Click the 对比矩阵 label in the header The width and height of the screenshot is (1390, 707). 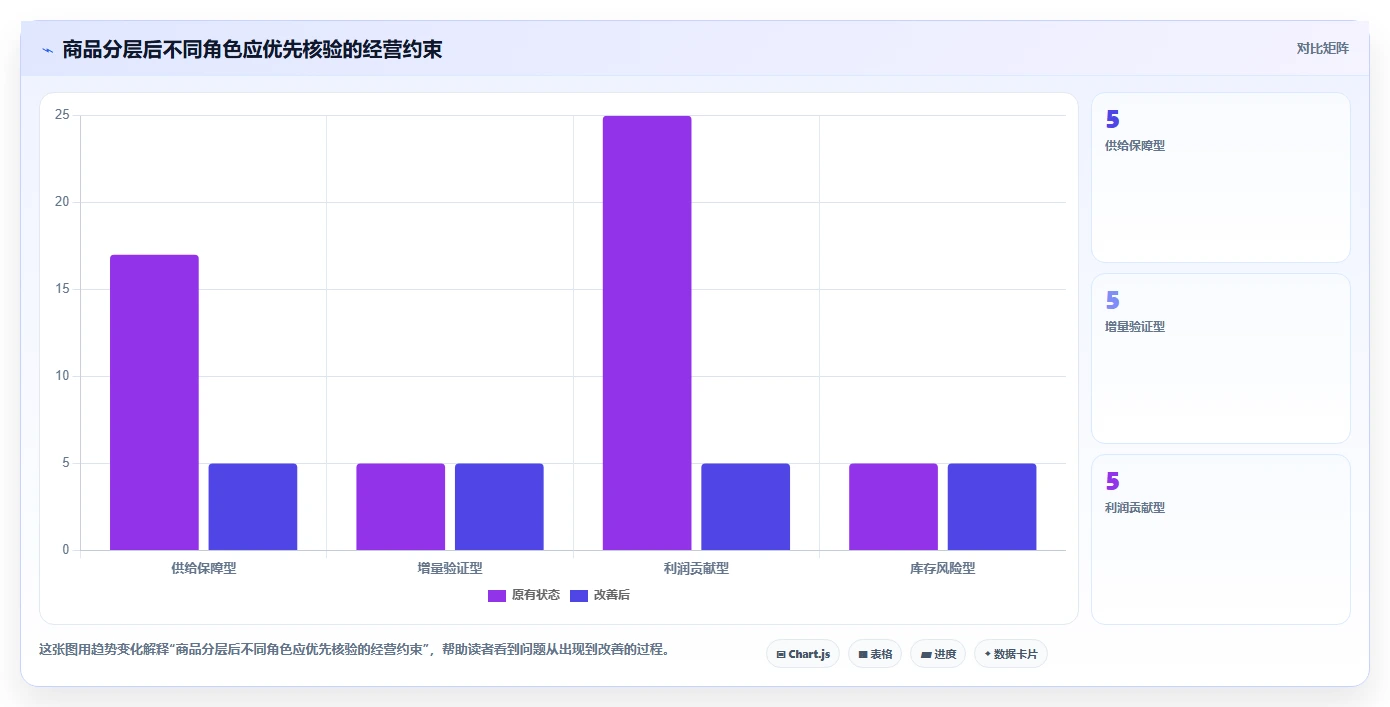[x=1322, y=48]
